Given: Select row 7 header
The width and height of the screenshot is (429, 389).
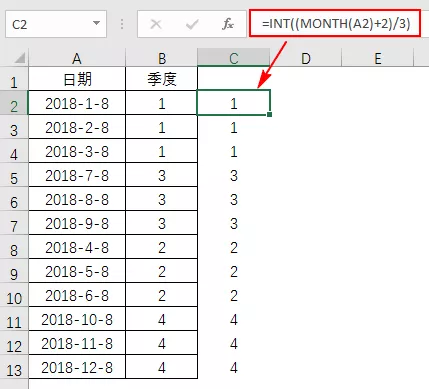Looking at the screenshot, I should (x=14, y=223).
